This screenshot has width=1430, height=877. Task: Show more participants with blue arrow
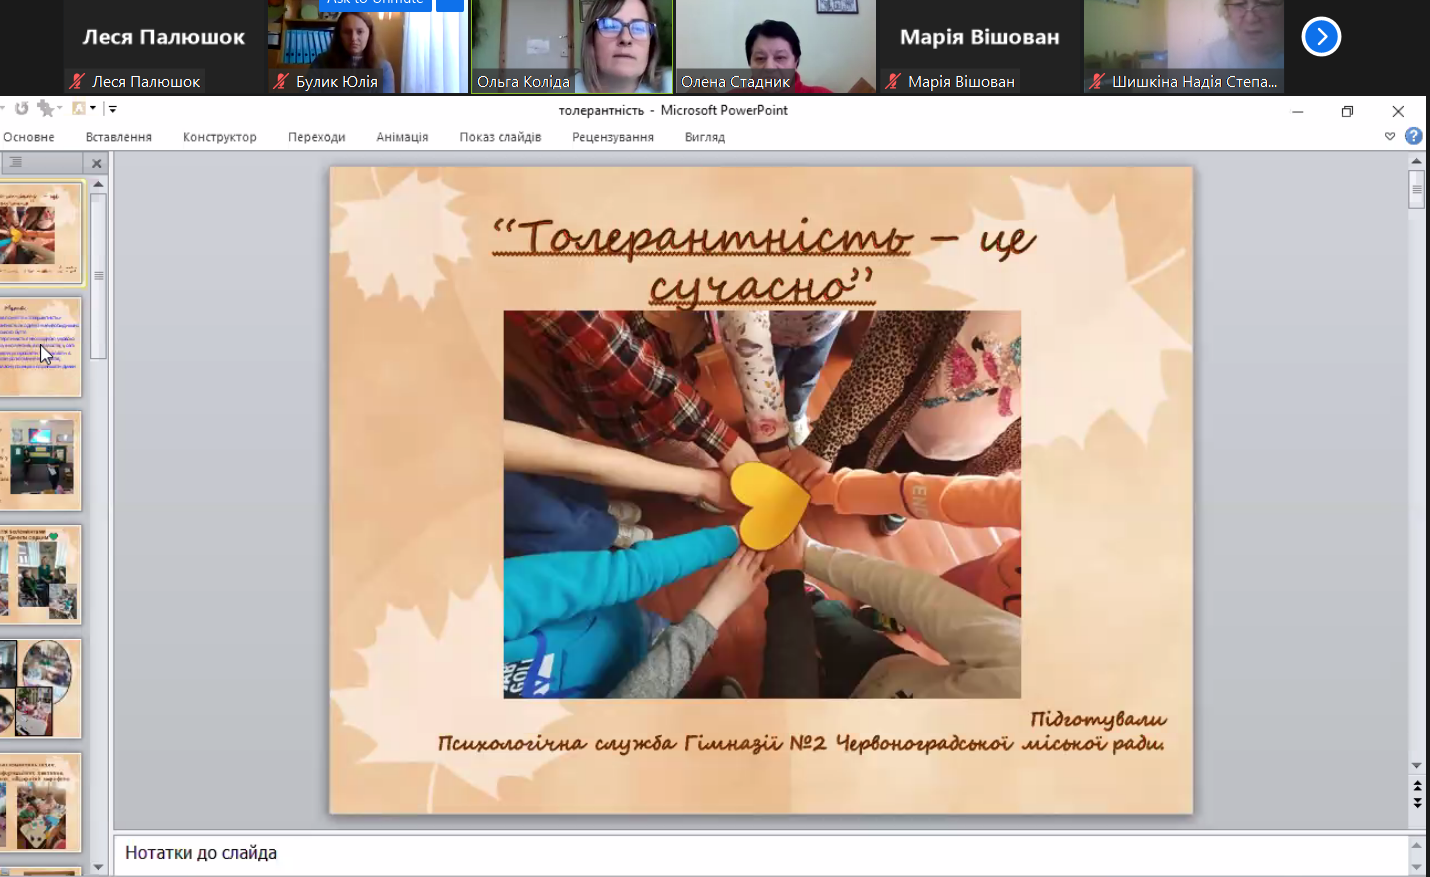[1320, 37]
